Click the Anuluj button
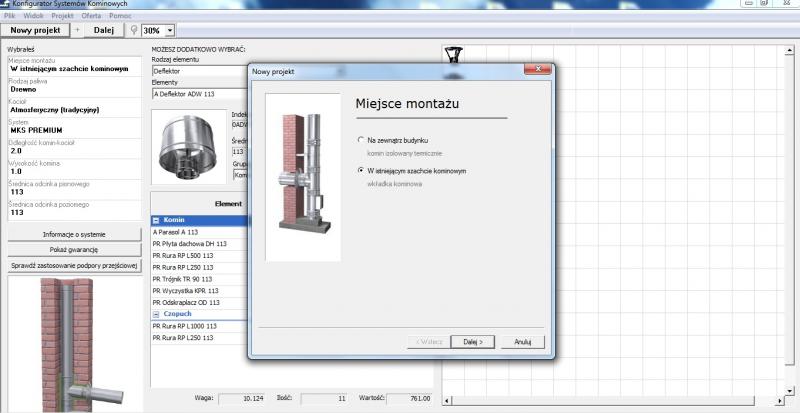Image resolution: width=800 pixels, height=413 pixels. click(x=522, y=341)
